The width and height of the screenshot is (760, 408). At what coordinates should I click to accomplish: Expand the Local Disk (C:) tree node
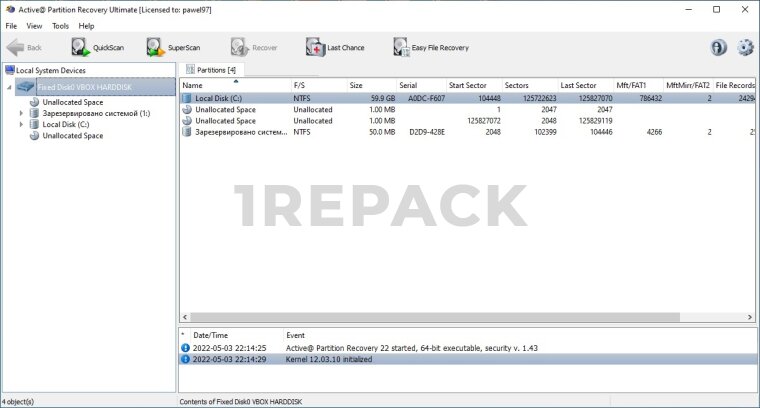22,124
